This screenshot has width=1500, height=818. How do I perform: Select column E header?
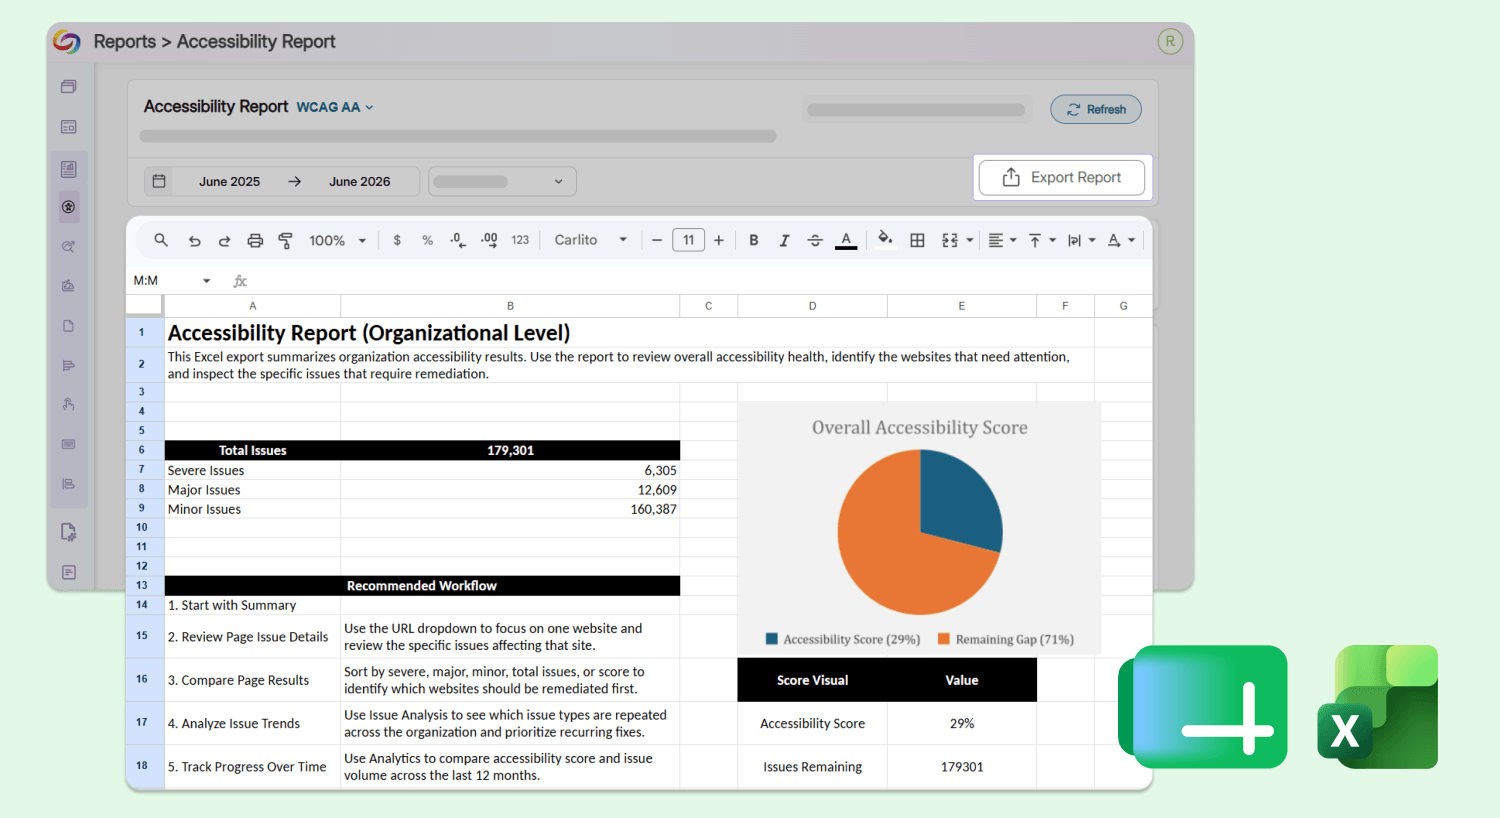962,306
